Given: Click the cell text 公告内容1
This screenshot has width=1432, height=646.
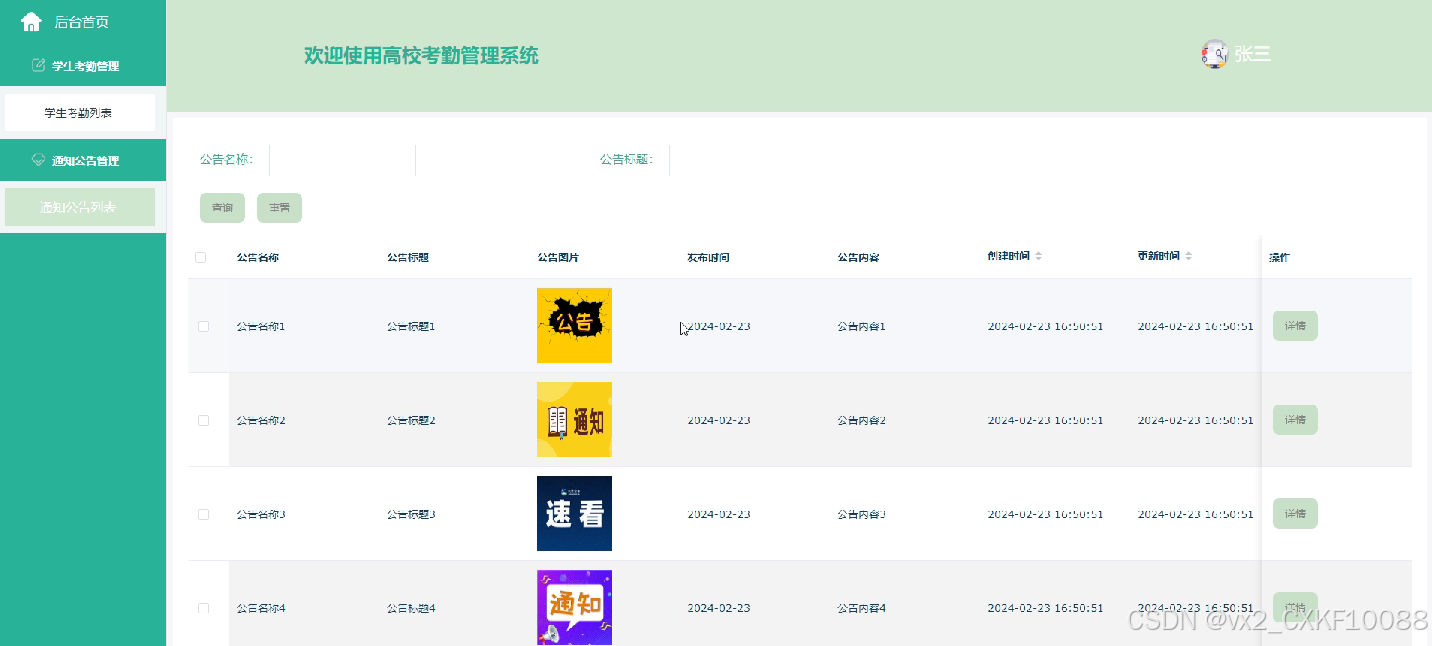Looking at the screenshot, I should [x=861, y=326].
